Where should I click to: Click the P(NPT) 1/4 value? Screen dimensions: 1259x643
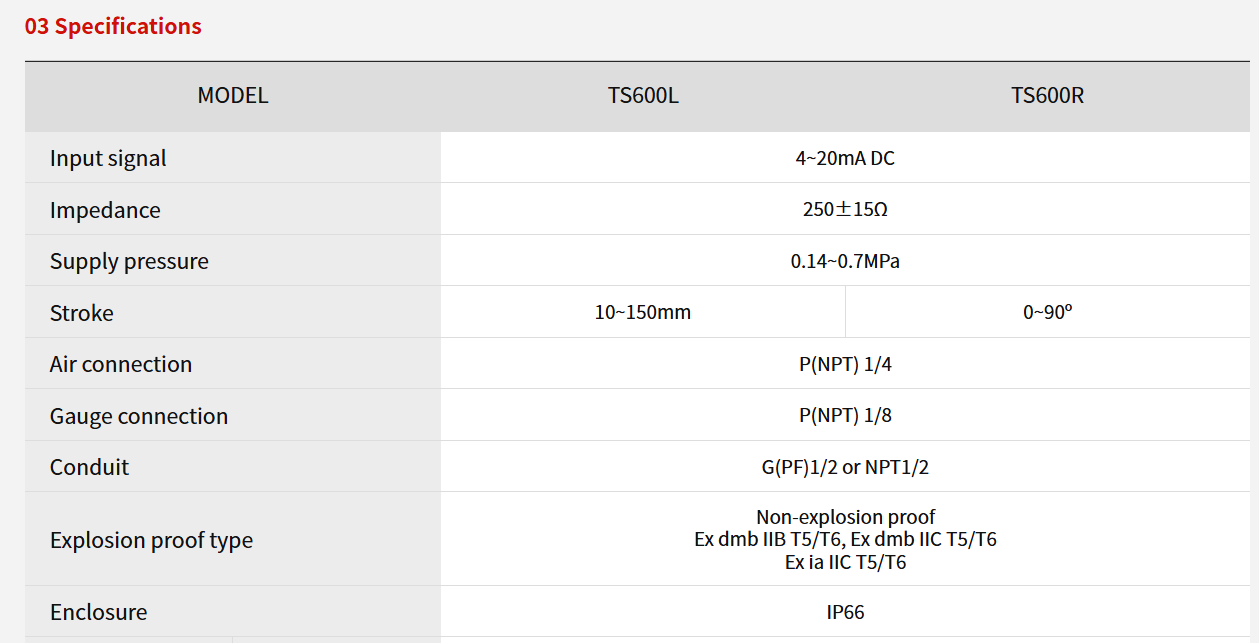click(x=845, y=365)
